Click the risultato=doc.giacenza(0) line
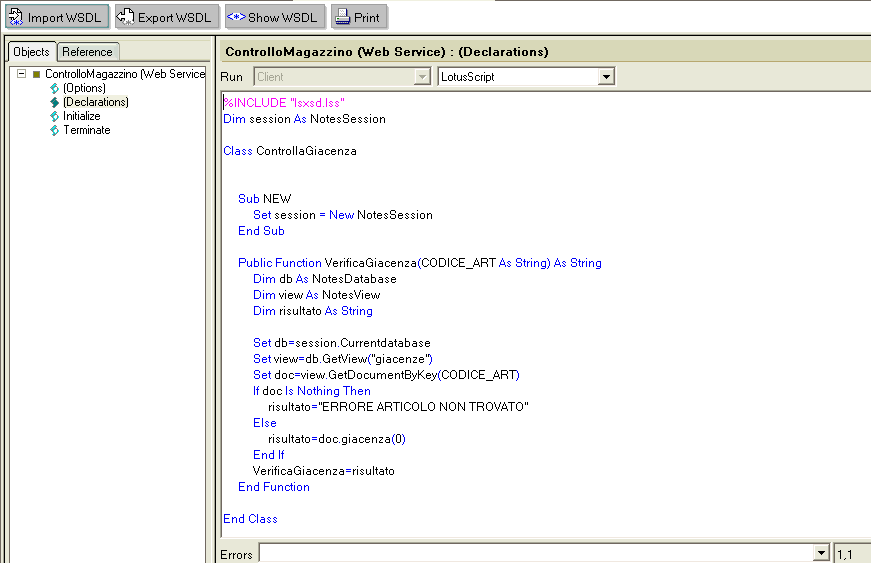Screen dimensions: 871x563 [337, 439]
